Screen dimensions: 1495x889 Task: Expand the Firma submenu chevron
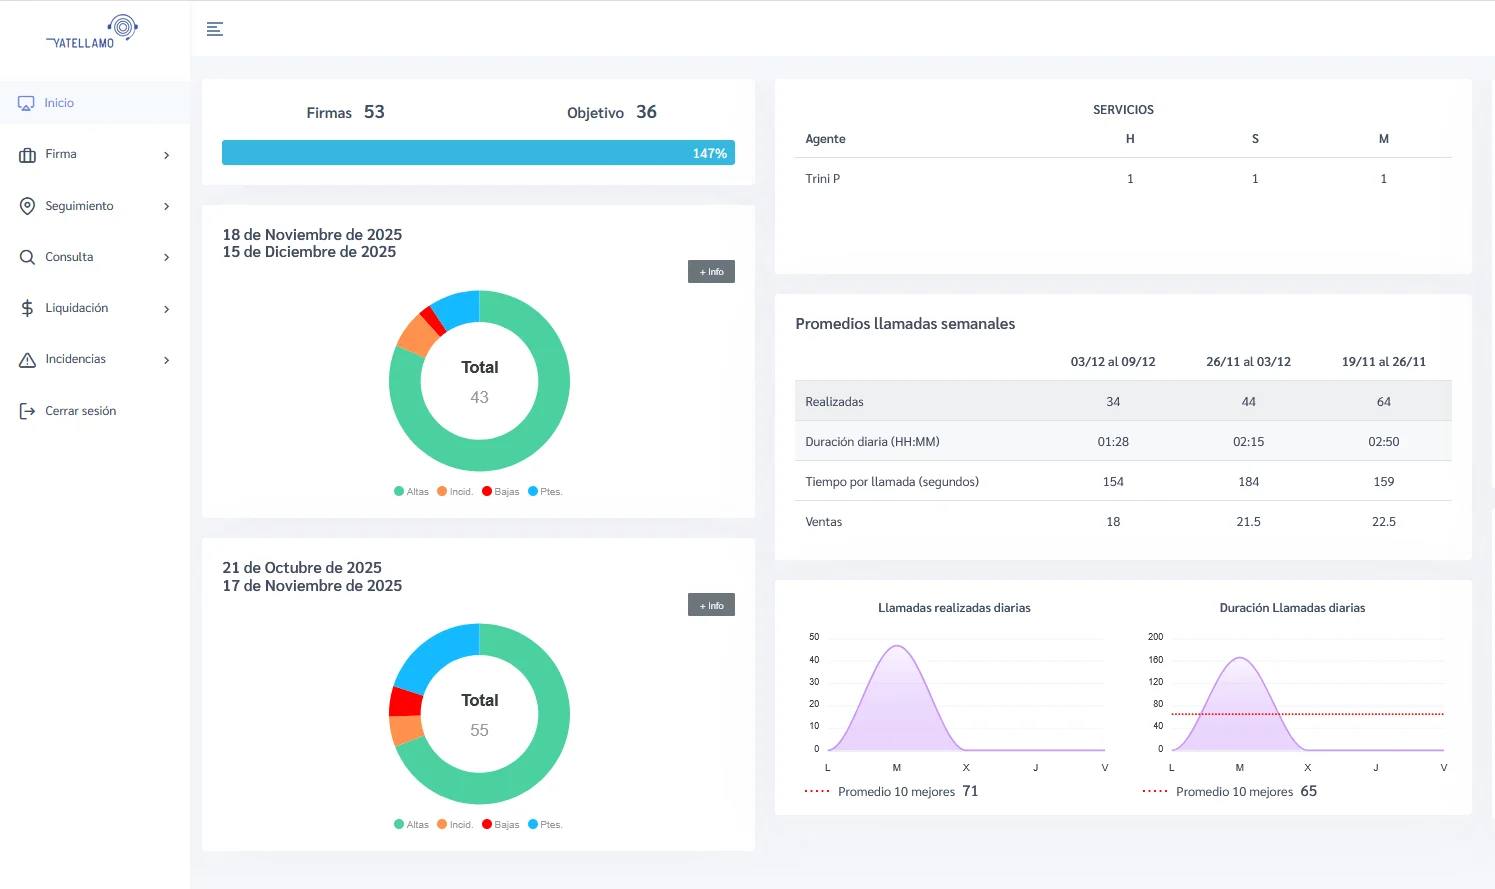pos(166,155)
